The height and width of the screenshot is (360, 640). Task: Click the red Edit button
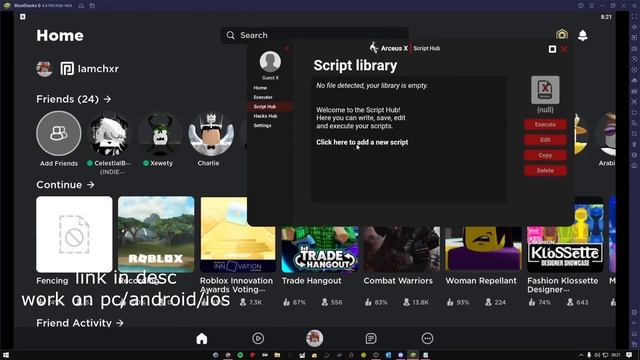tap(545, 140)
